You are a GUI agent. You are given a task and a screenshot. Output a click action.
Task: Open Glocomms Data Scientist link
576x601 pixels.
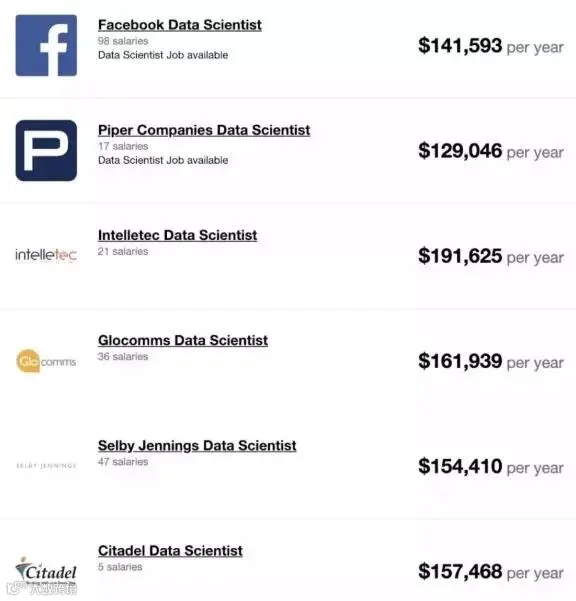(x=183, y=340)
